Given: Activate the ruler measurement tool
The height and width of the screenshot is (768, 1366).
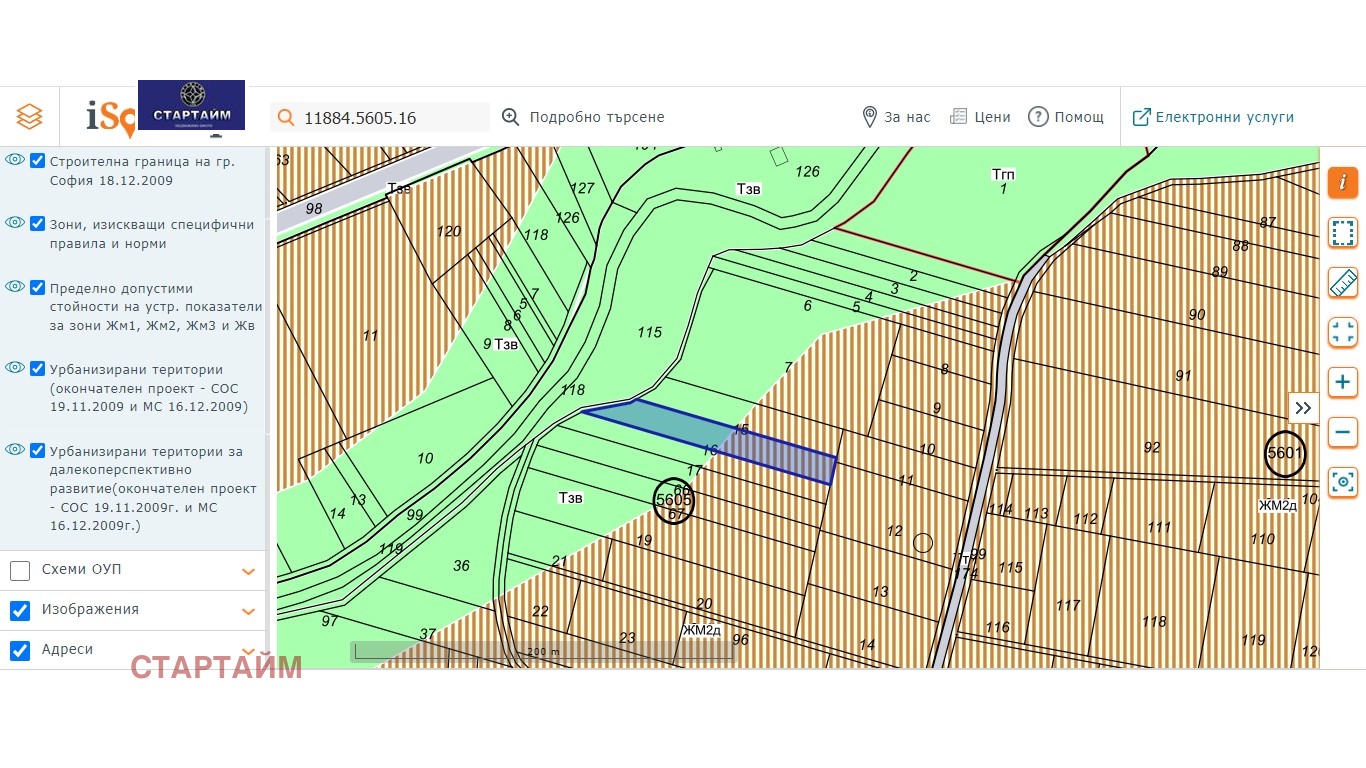Looking at the screenshot, I should pos(1342,283).
